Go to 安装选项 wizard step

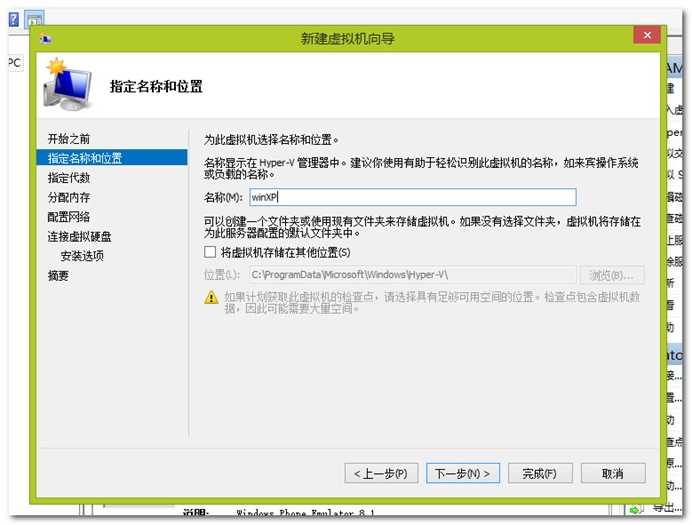click(82, 256)
